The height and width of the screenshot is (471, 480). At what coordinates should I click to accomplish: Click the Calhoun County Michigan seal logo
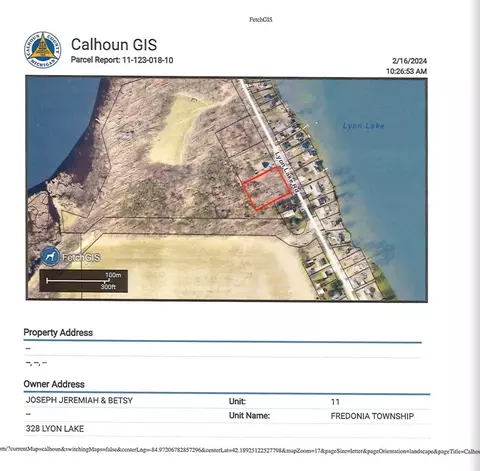click(43, 50)
